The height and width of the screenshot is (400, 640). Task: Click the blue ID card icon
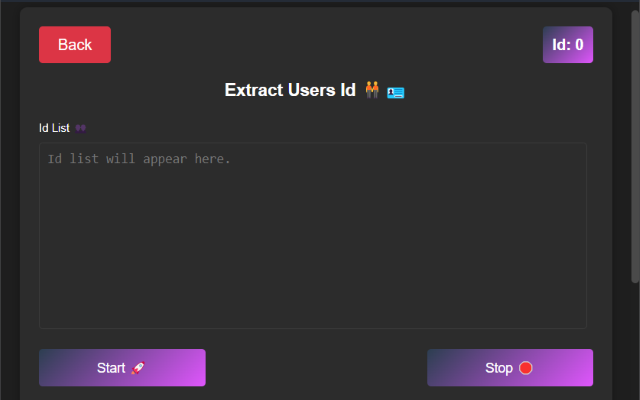pos(396,93)
